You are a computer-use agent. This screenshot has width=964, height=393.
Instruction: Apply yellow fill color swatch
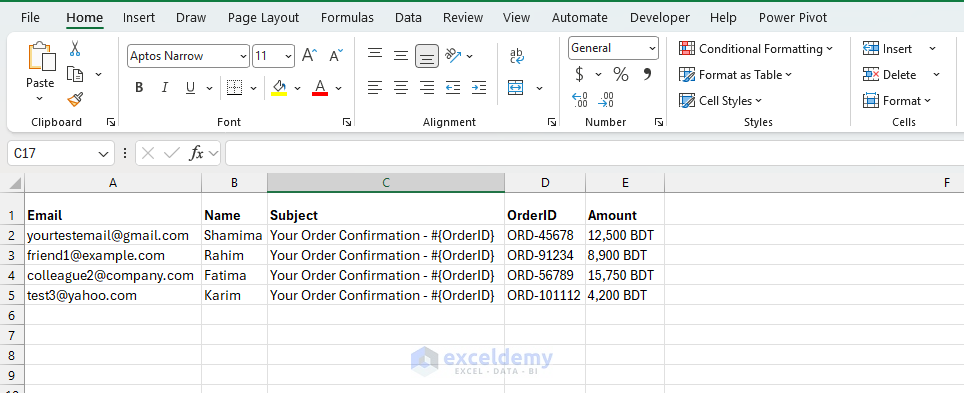pos(279,88)
